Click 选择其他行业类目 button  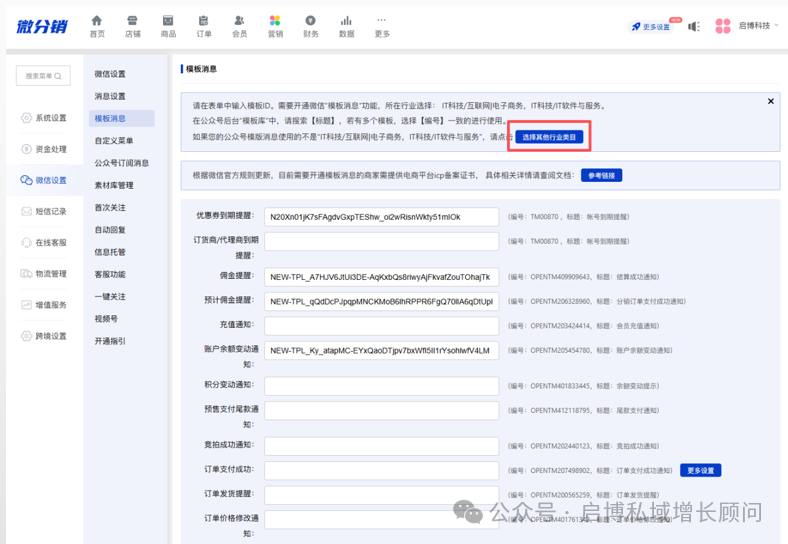tap(549, 137)
